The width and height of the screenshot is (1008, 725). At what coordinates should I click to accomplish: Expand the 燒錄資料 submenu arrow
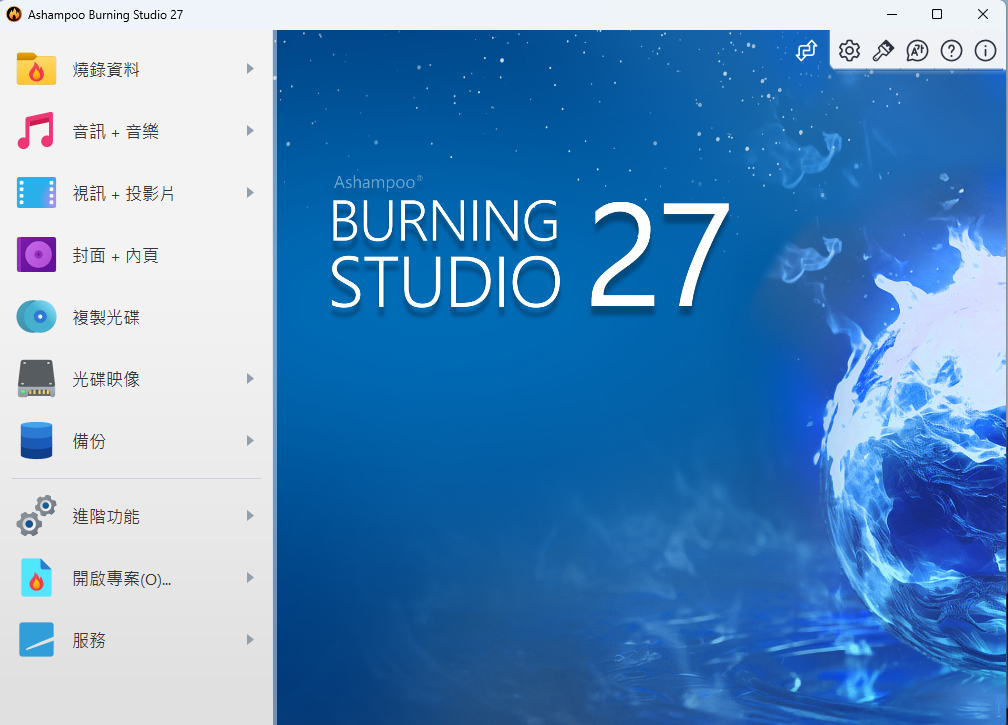(x=250, y=69)
